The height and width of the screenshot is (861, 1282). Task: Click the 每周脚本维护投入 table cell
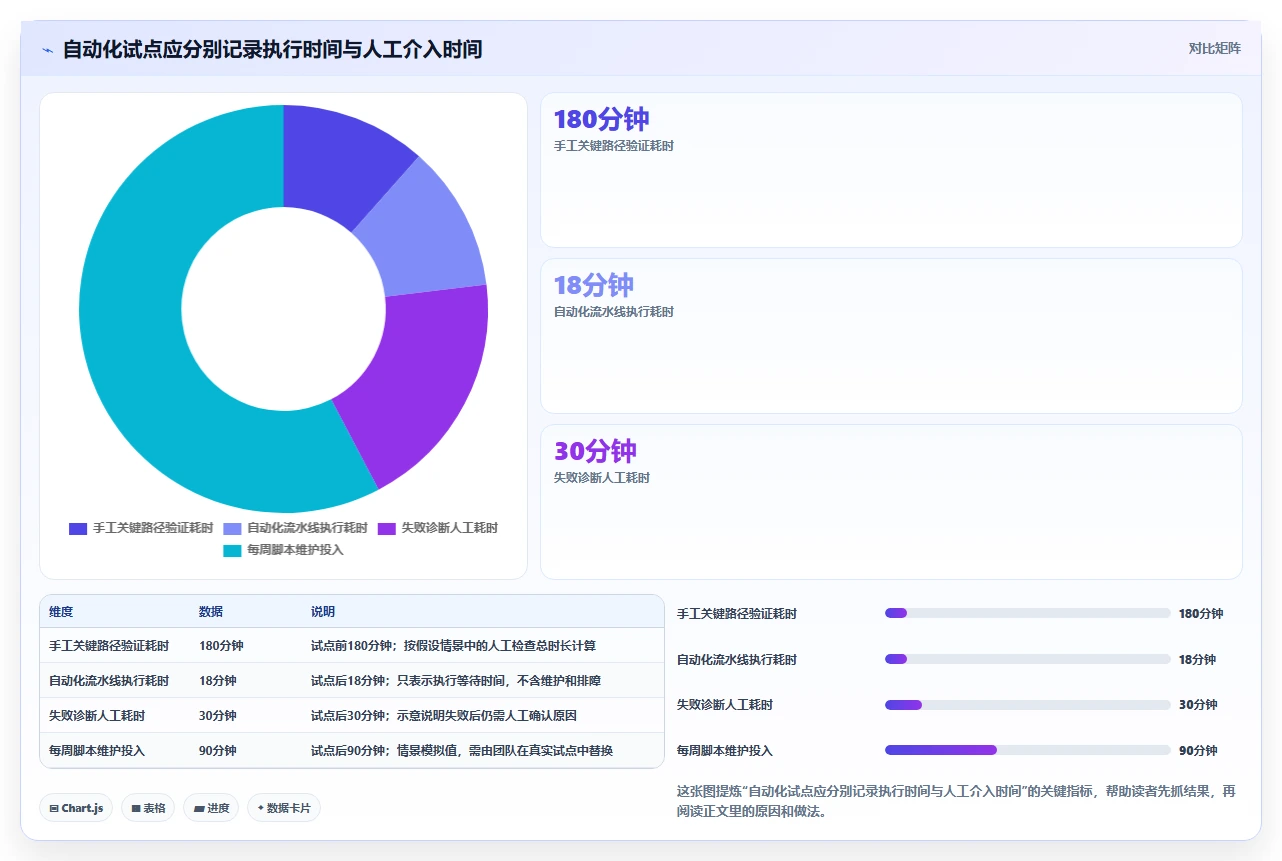[x=97, y=751]
